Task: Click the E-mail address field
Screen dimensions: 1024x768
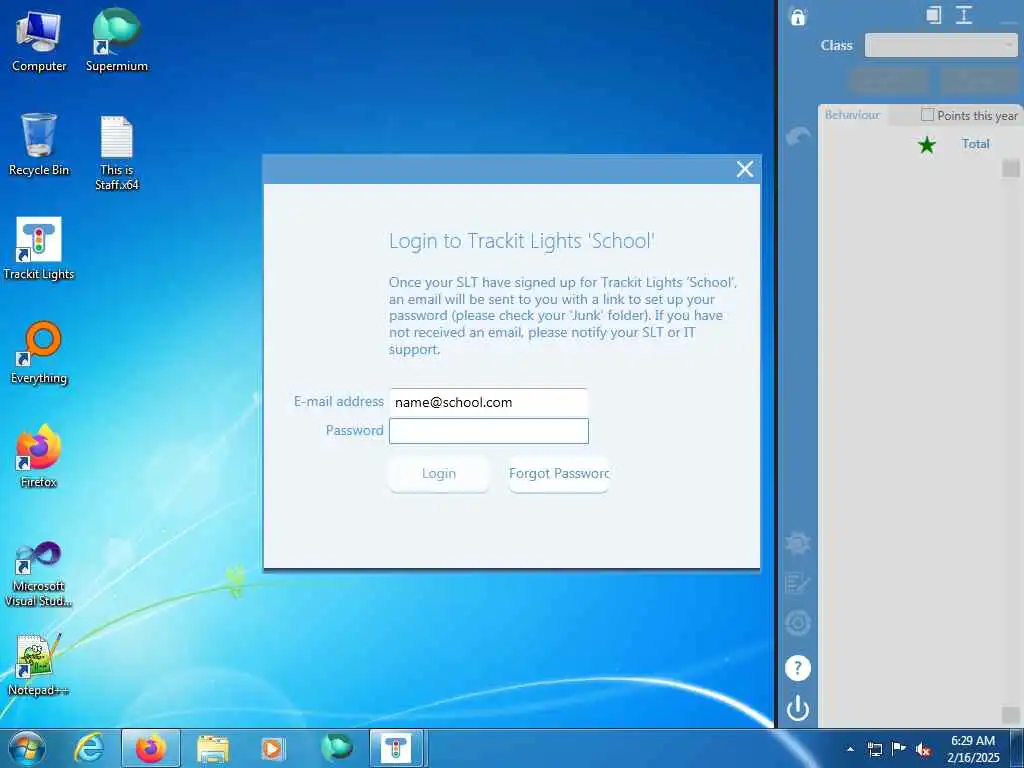Action: point(488,402)
